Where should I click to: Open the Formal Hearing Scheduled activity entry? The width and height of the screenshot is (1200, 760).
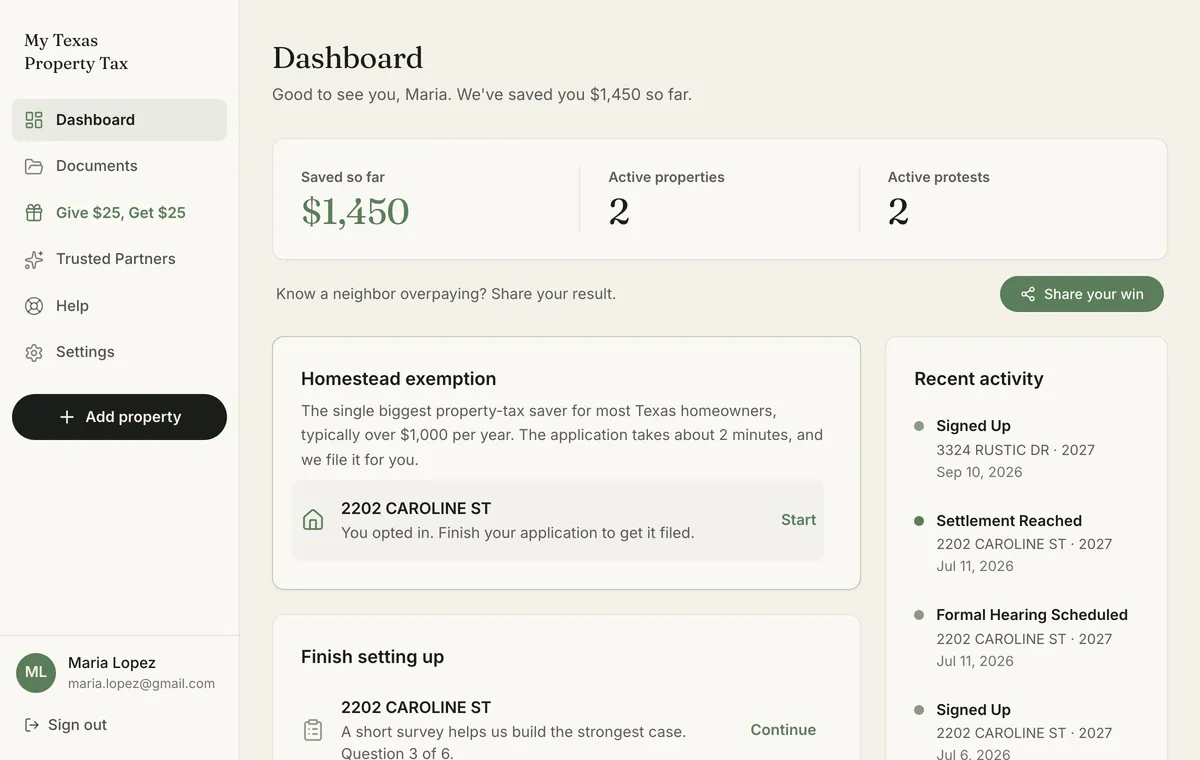pyautogui.click(x=1021, y=638)
